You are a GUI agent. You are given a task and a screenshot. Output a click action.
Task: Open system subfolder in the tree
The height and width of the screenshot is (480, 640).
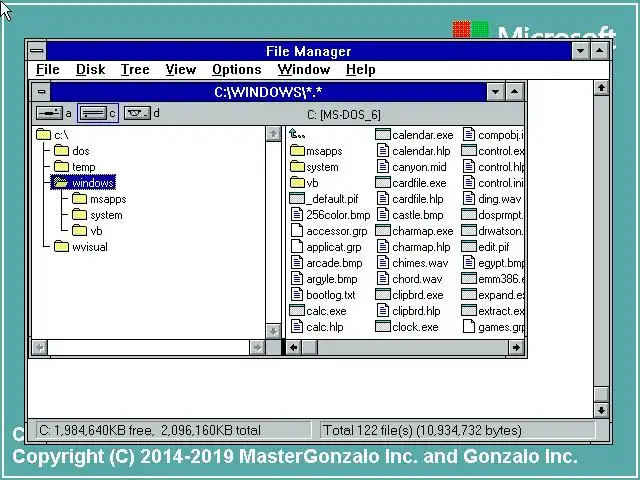click(97, 215)
